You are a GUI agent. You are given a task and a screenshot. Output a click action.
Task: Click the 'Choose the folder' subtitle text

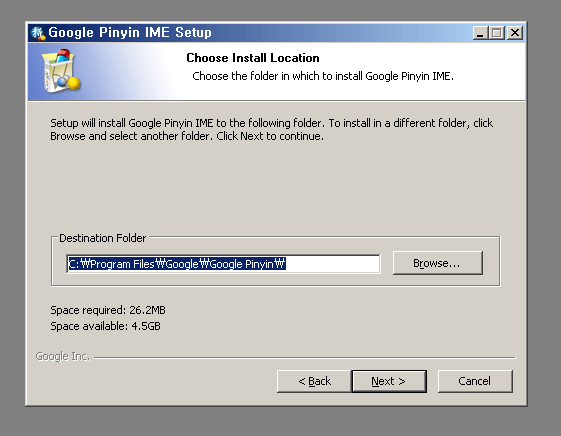click(x=323, y=76)
